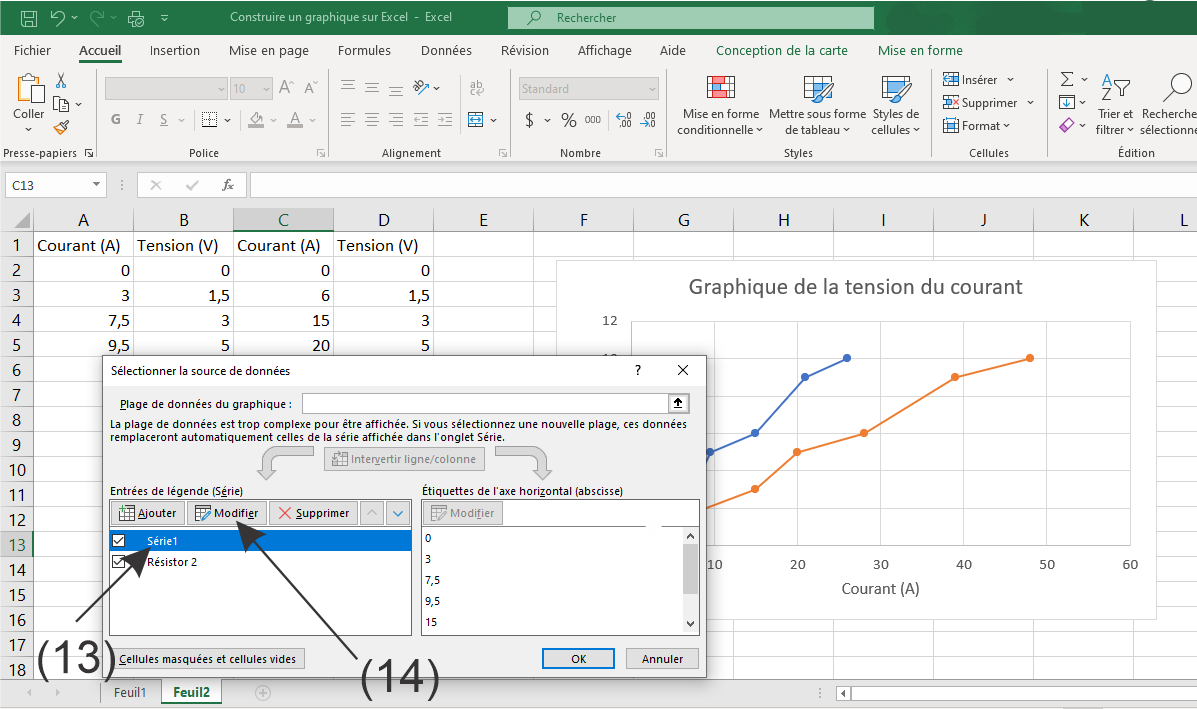Open the Insertion ribbon tab
Viewport: 1197px width, 709px height.
point(175,51)
